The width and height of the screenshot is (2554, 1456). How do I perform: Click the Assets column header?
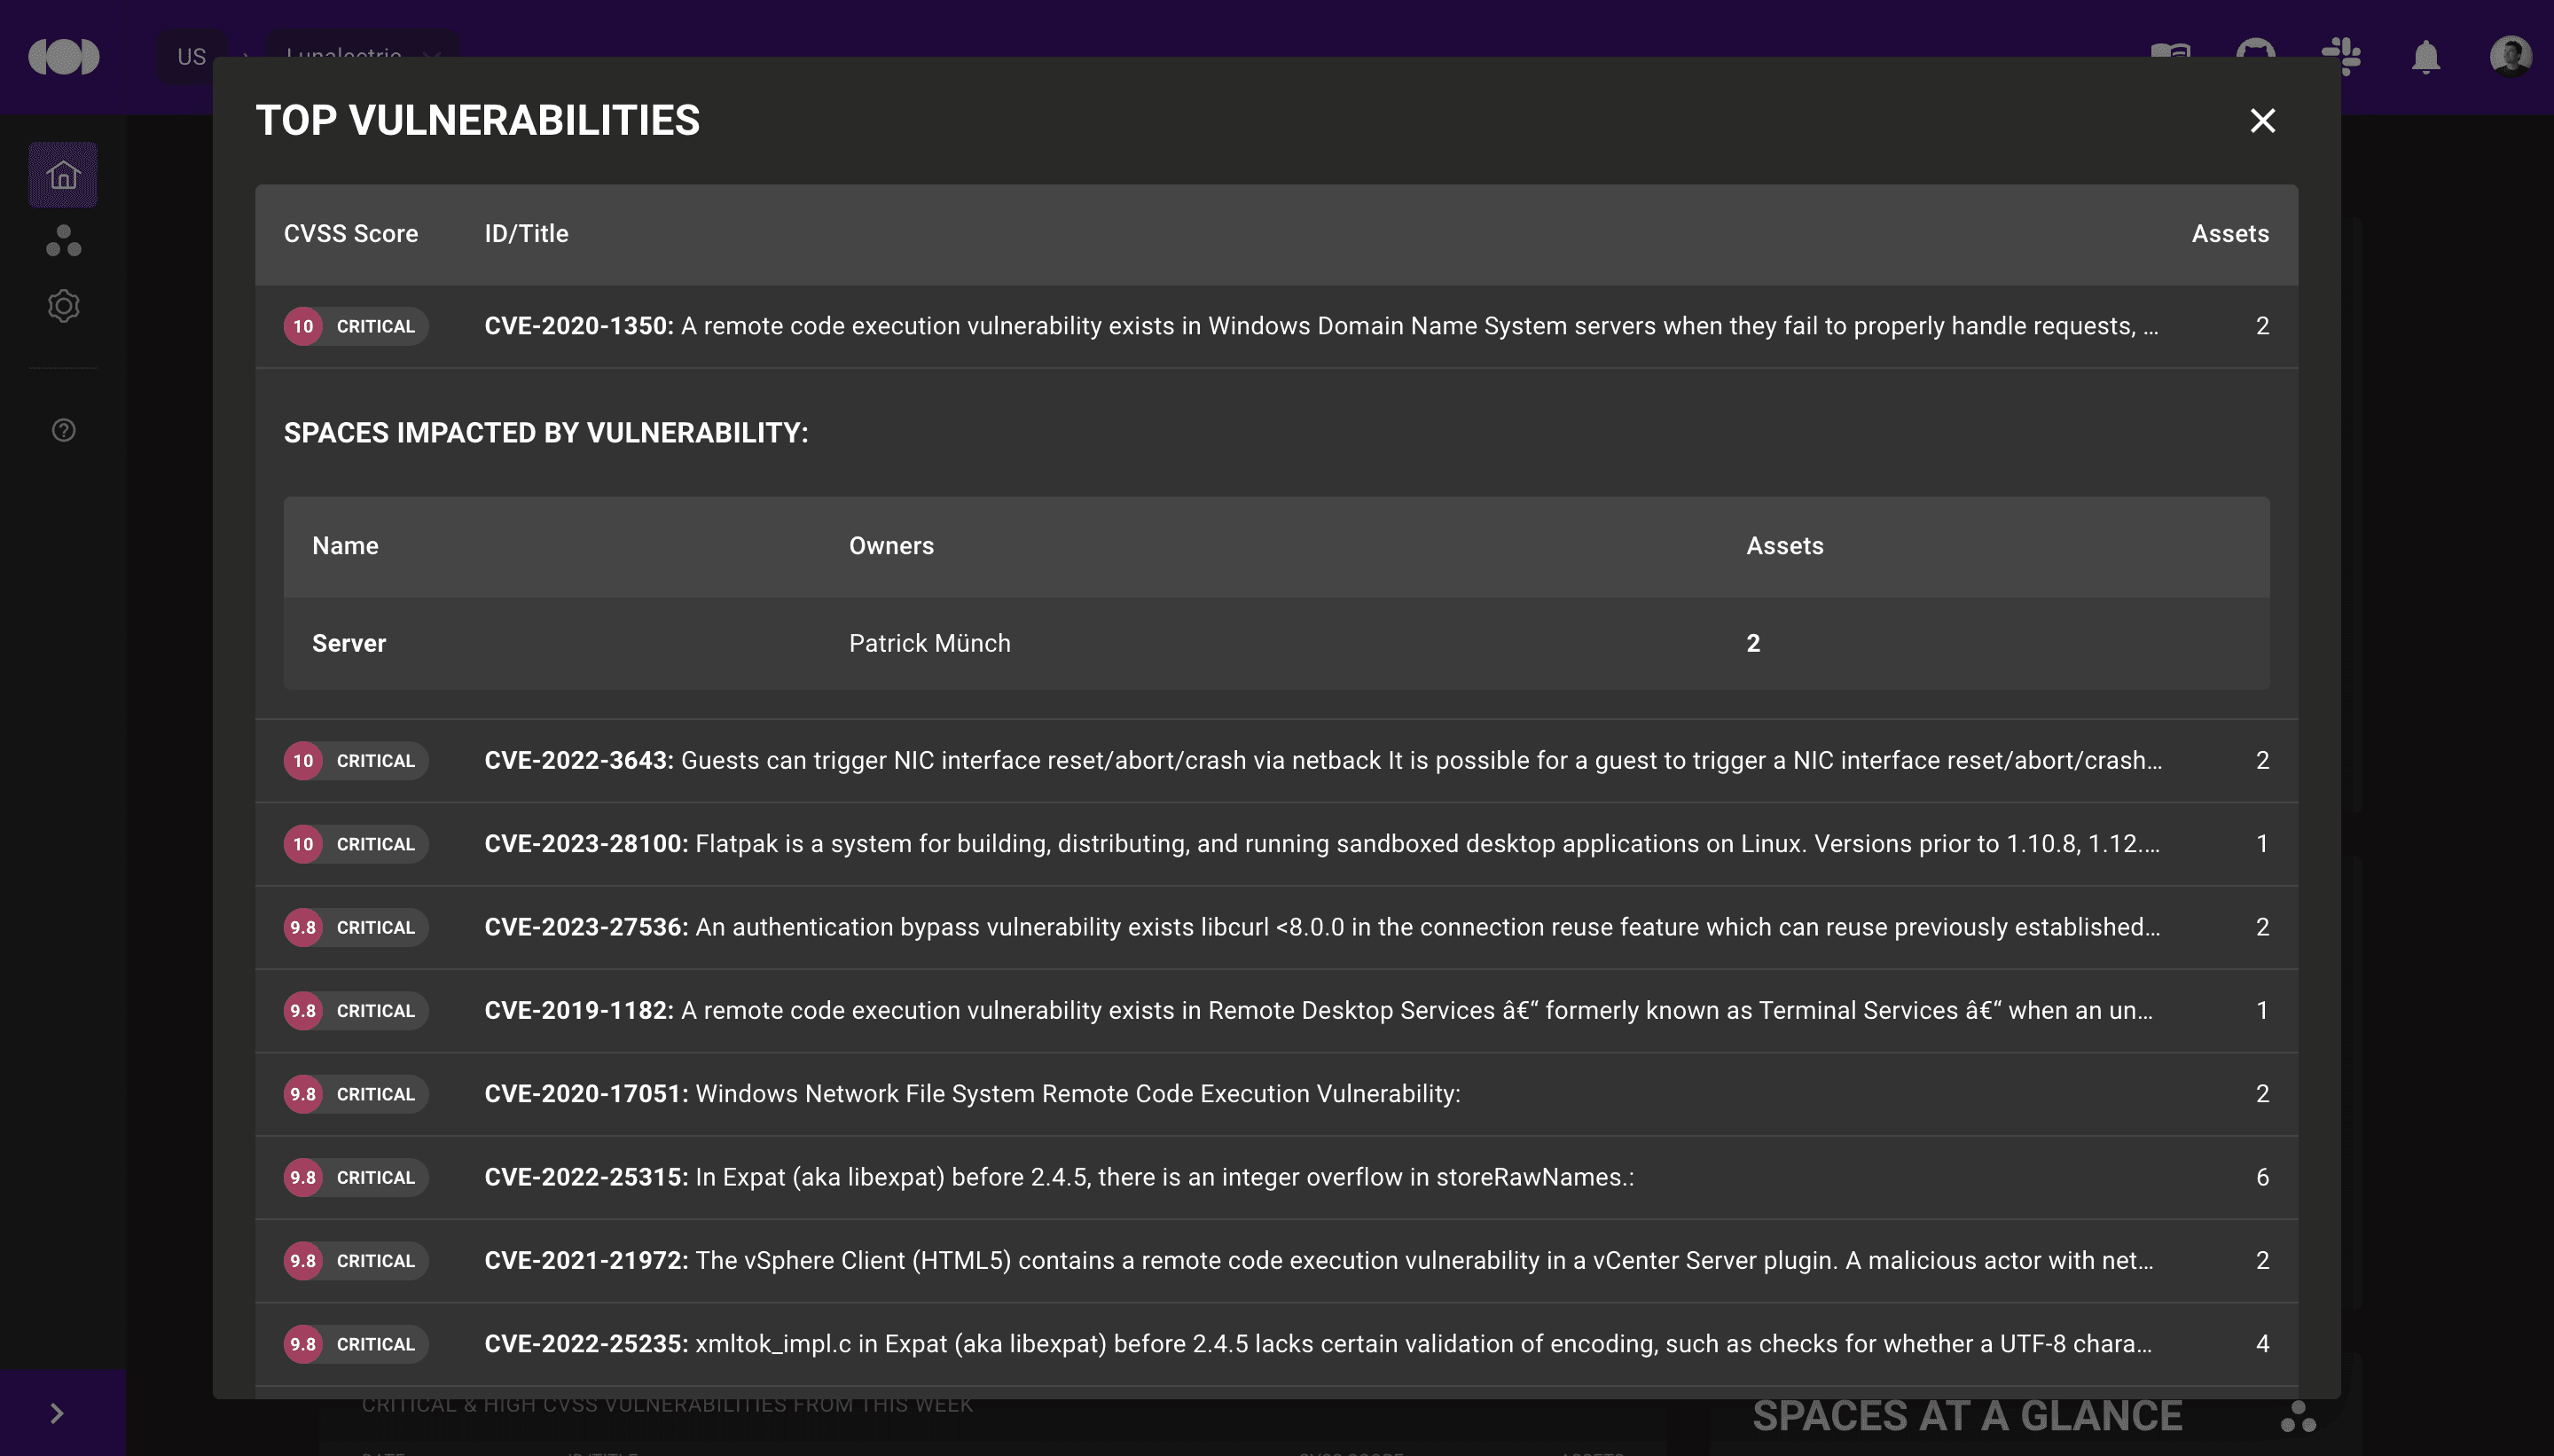[x=2230, y=233]
